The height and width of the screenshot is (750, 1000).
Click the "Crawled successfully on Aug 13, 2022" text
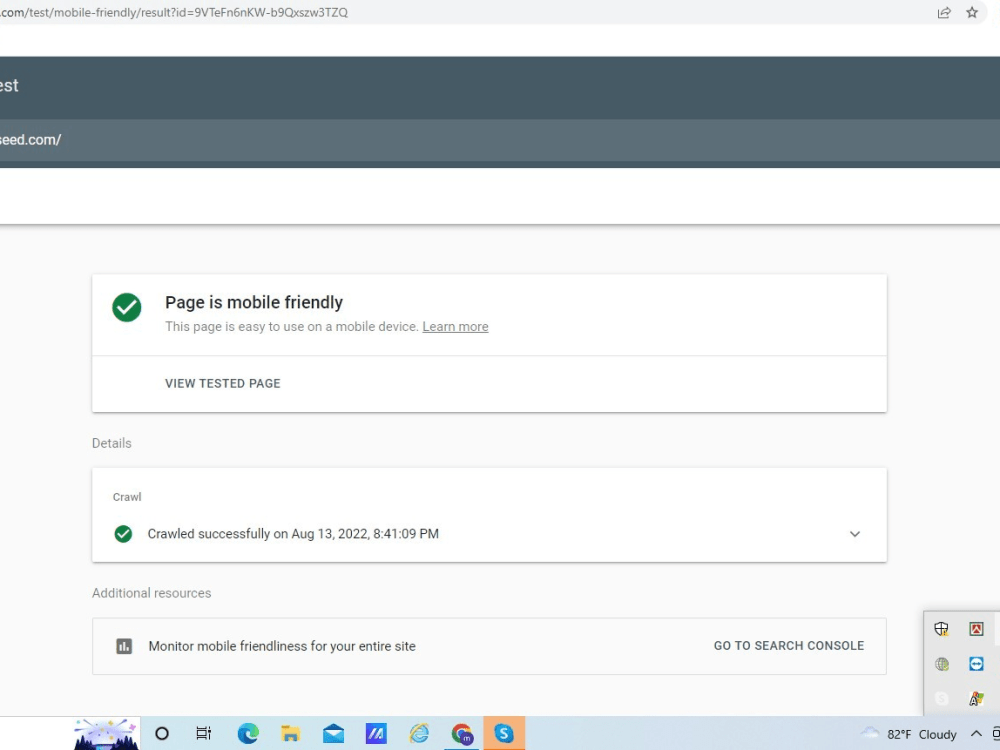(x=293, y=534)
